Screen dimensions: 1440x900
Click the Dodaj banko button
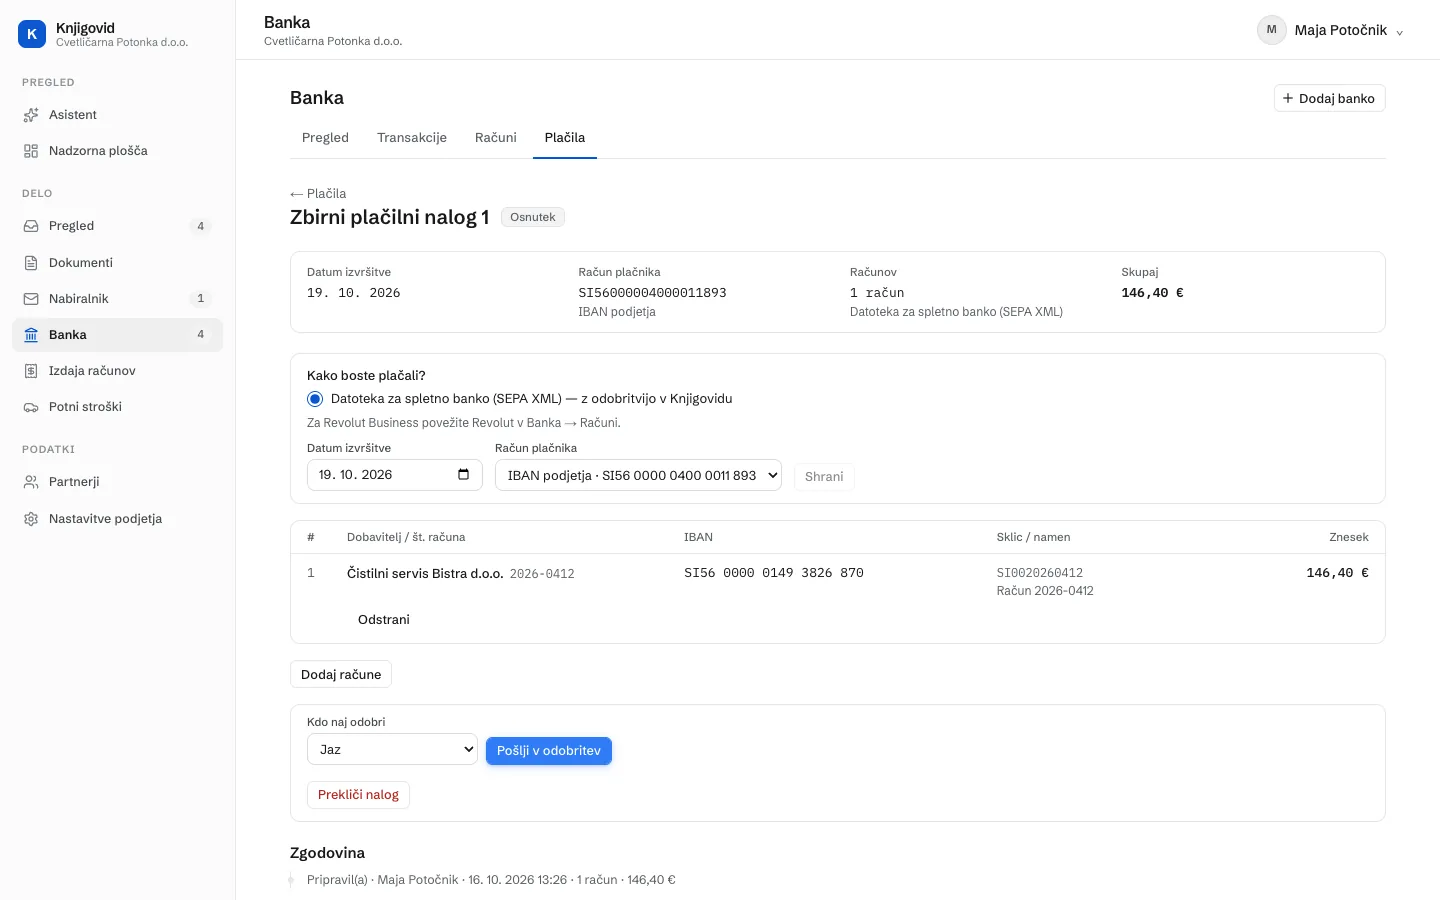click(x=1329, y=98)
